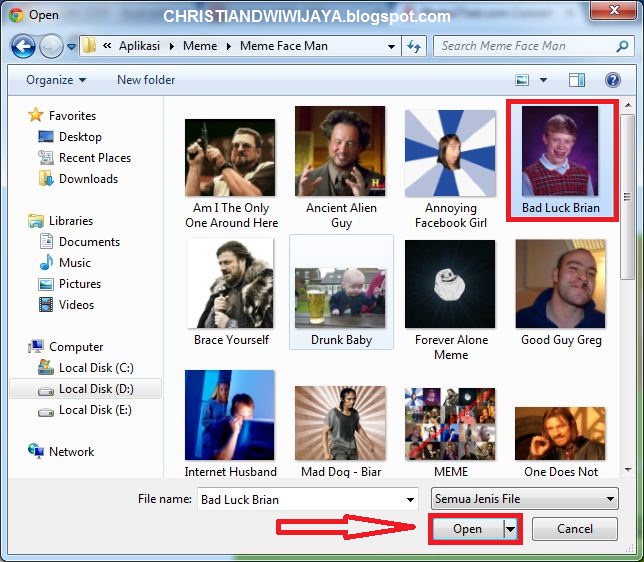Expand the Open button split arrow
The width and height of the screenshot is (644, 562).
pos(510,529)
